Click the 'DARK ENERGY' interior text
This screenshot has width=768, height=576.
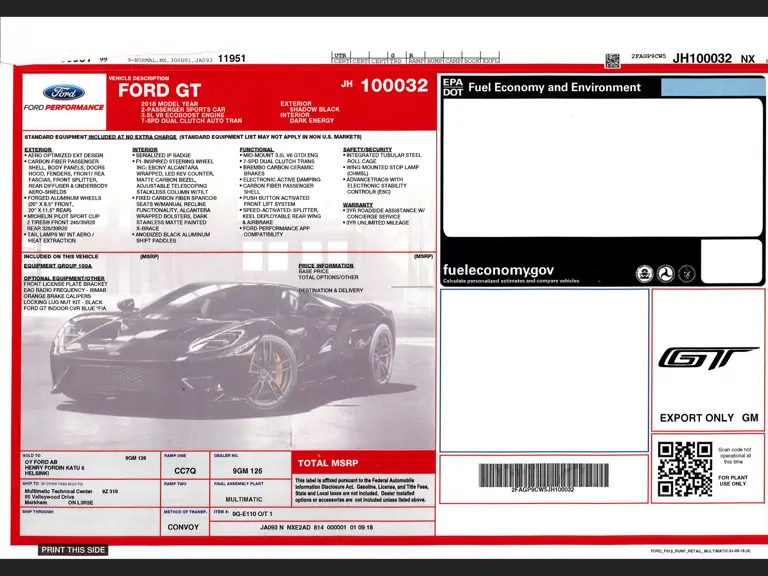(x=312, y=120)
